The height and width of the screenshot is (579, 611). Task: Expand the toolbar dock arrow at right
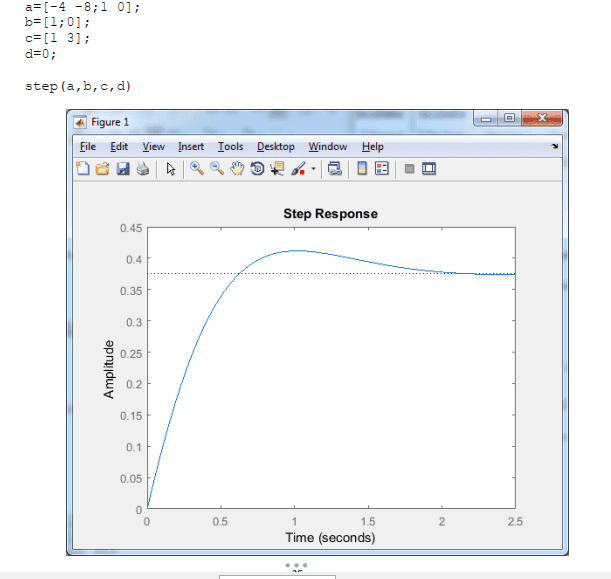(555, 146)
